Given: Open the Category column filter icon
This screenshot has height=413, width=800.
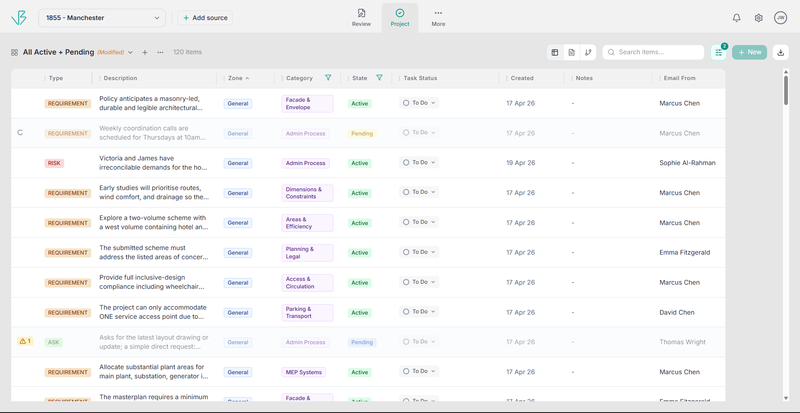Looking at the screenshot, I should [x=328, y=78].
